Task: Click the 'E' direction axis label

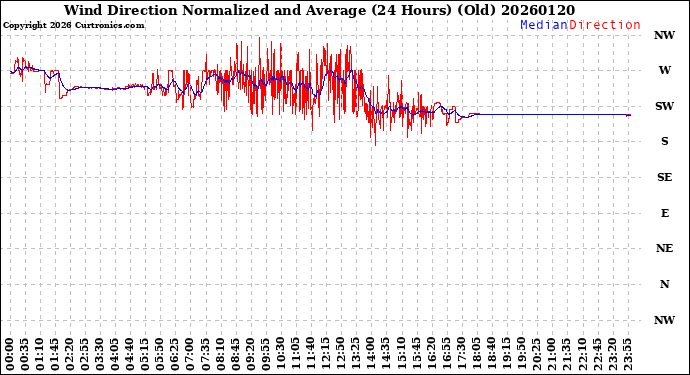Action: [x=665, y=213]
